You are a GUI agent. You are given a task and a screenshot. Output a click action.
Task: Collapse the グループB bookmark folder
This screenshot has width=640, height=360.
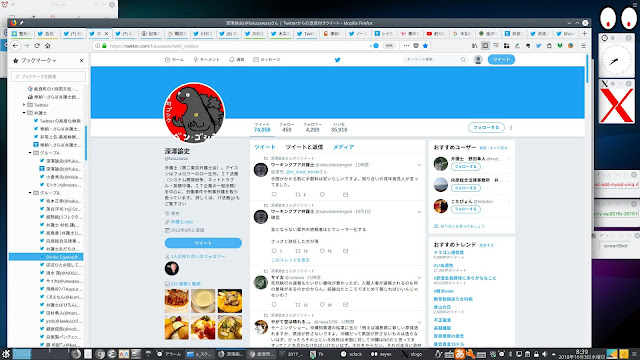(x=30, y=193)
